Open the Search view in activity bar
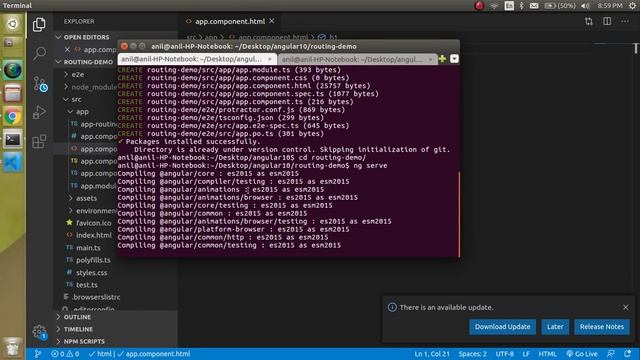The image size is (640, 360). click(40, 53)
